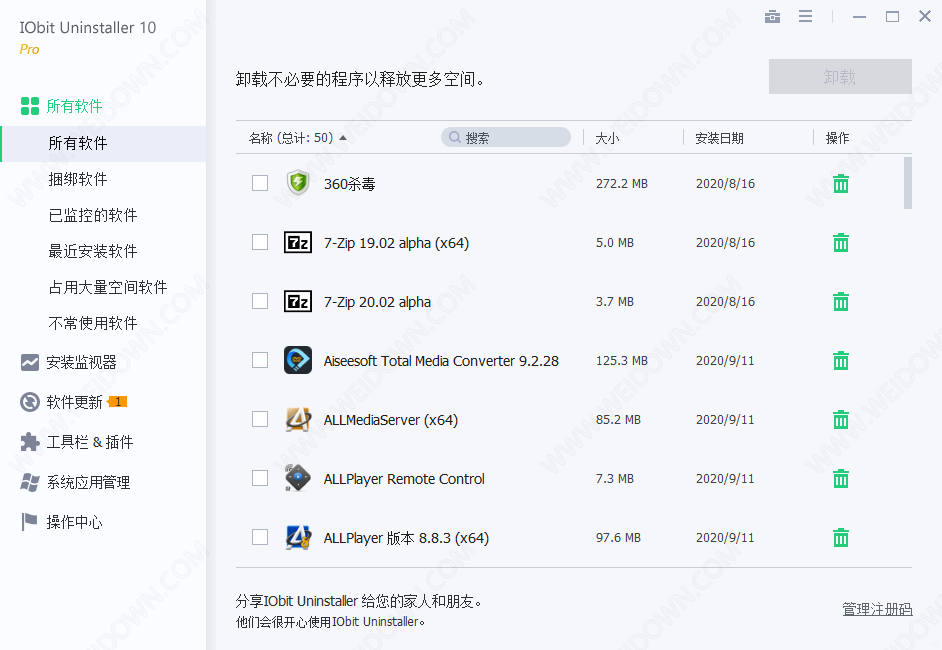Click trash icon for ALLMediaServer (x64)
This screenshot has height=650, width=942.
click(x=840, y=419)
